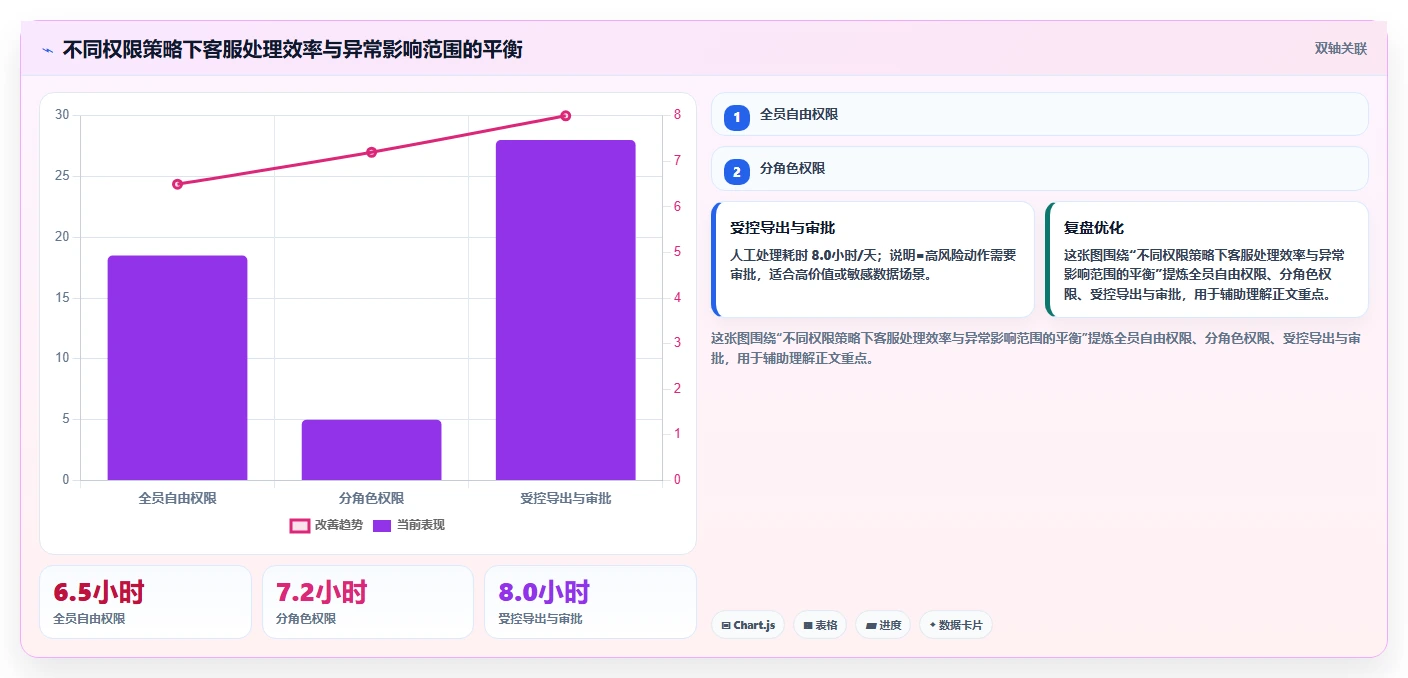Click the Chart.js tag

tap(748, 625)
